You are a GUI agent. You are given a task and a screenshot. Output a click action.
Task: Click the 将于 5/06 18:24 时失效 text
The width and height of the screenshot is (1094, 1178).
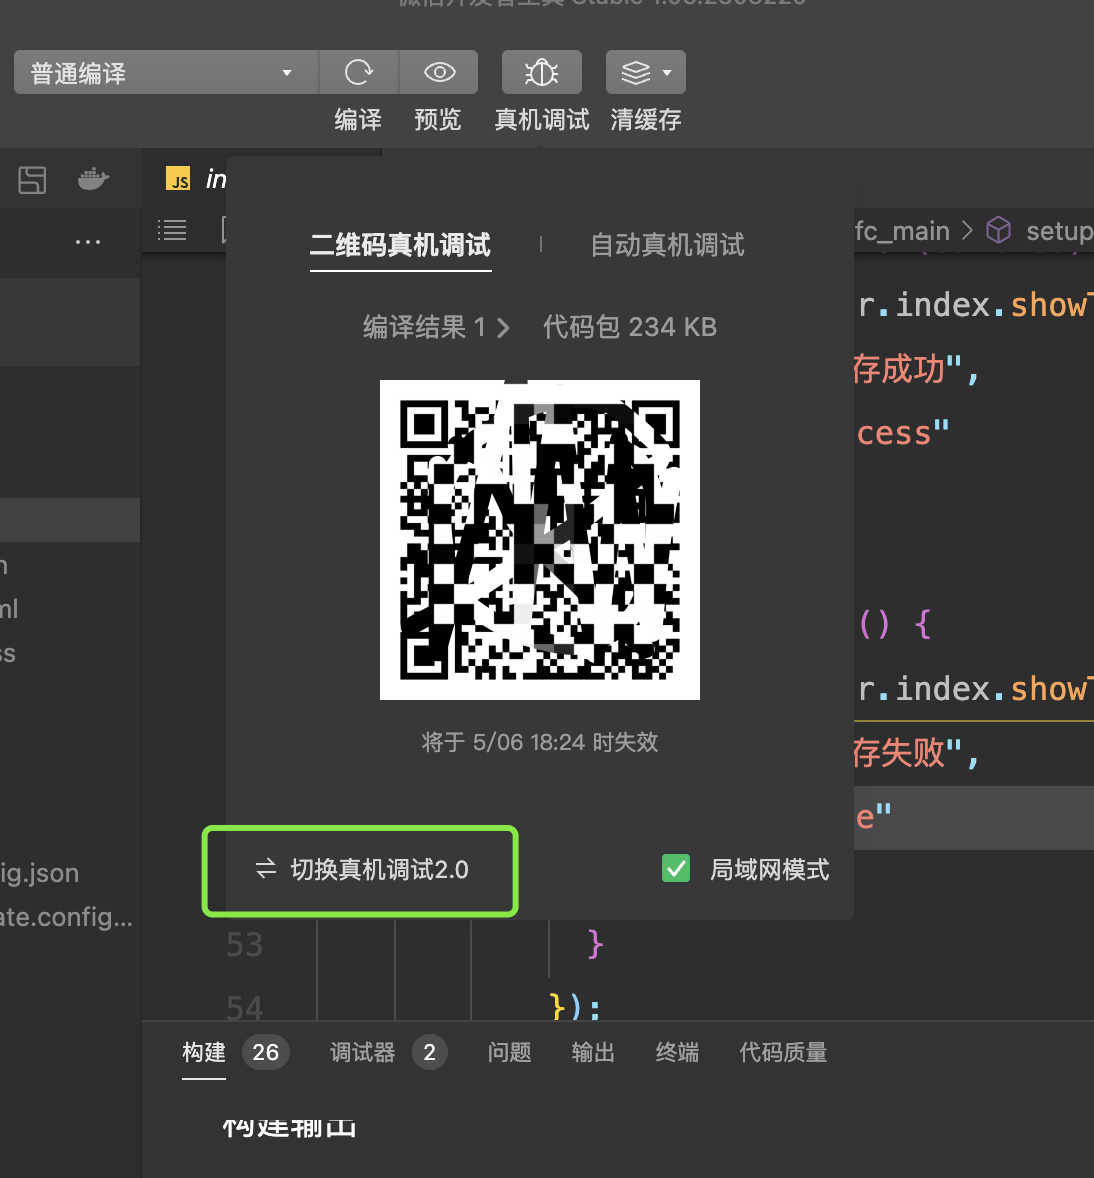(x=539, y=742)
